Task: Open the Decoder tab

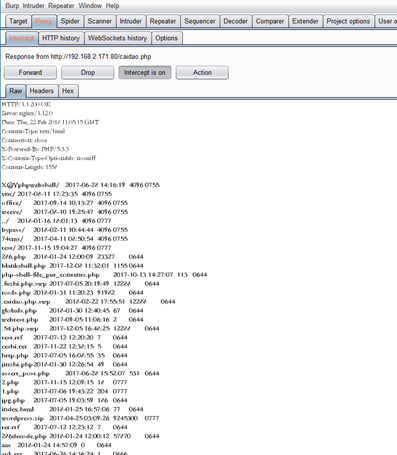Action: (x=236, y=21)
